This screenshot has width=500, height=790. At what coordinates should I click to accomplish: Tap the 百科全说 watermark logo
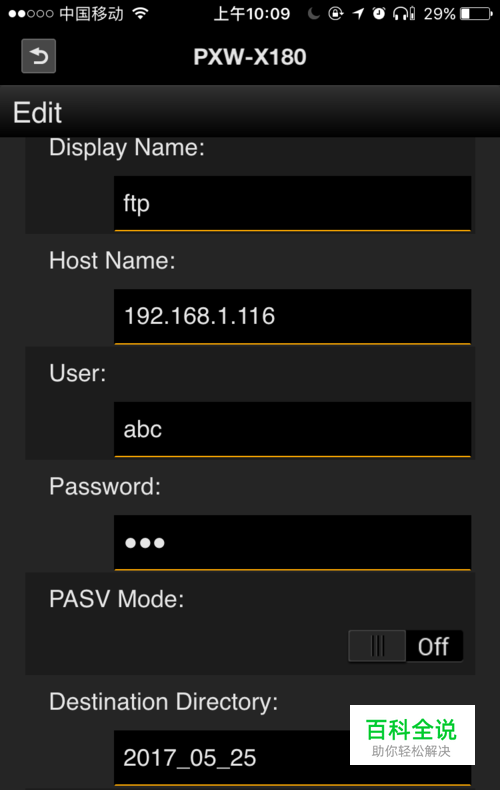click(412, 735)
